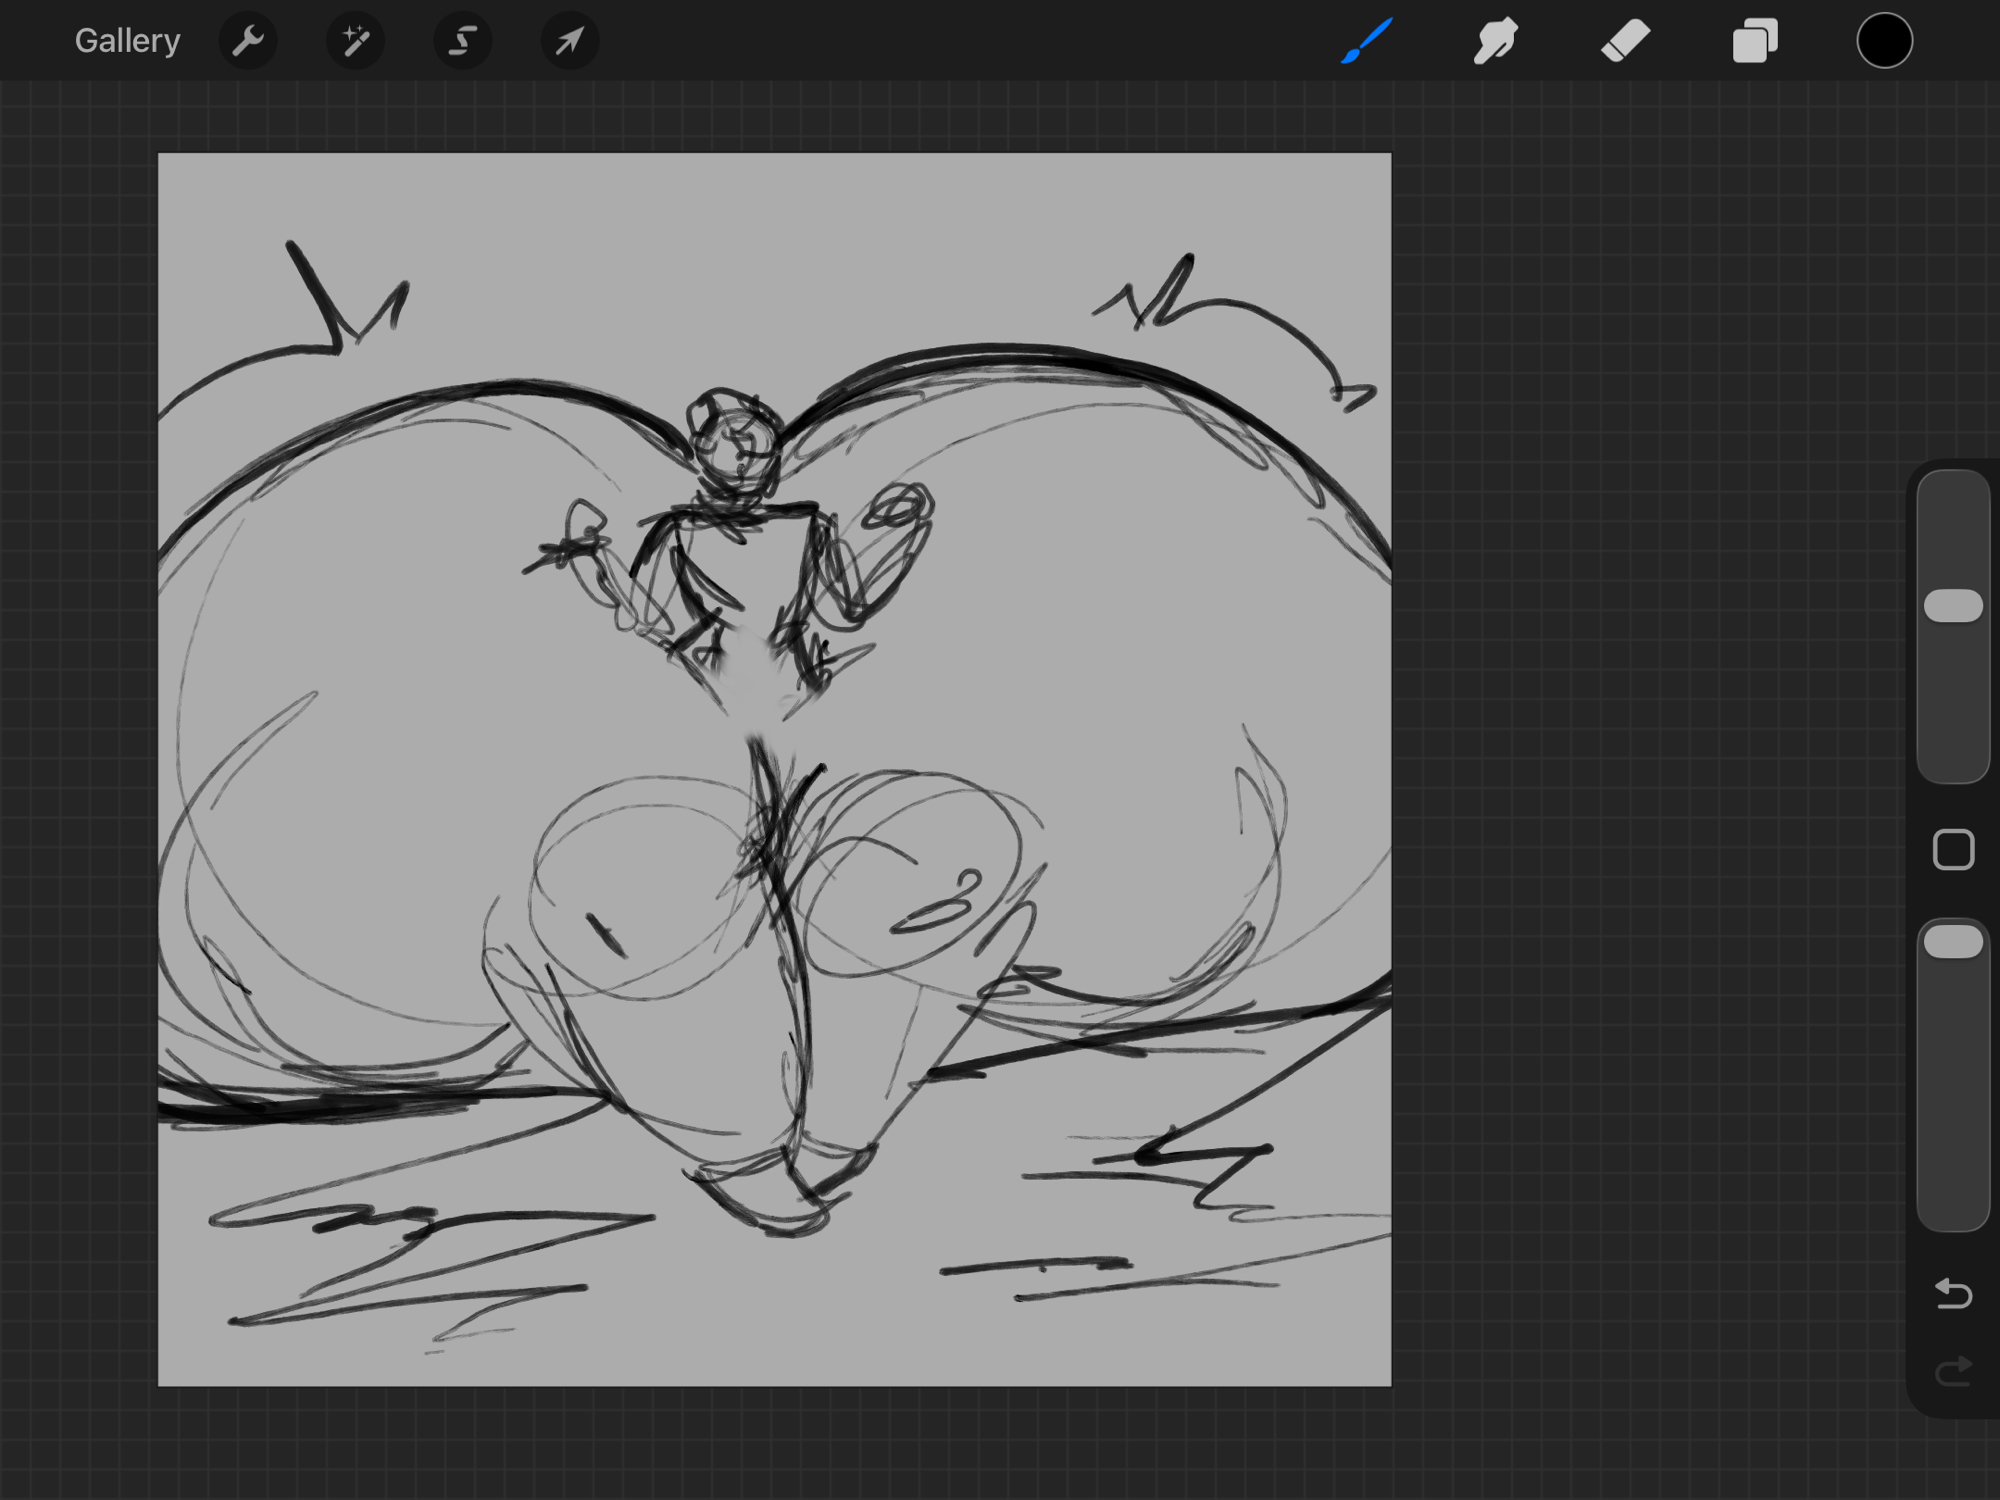Open the Layers panel
2000x1500 pixels.
click(x=1755, y=41)
